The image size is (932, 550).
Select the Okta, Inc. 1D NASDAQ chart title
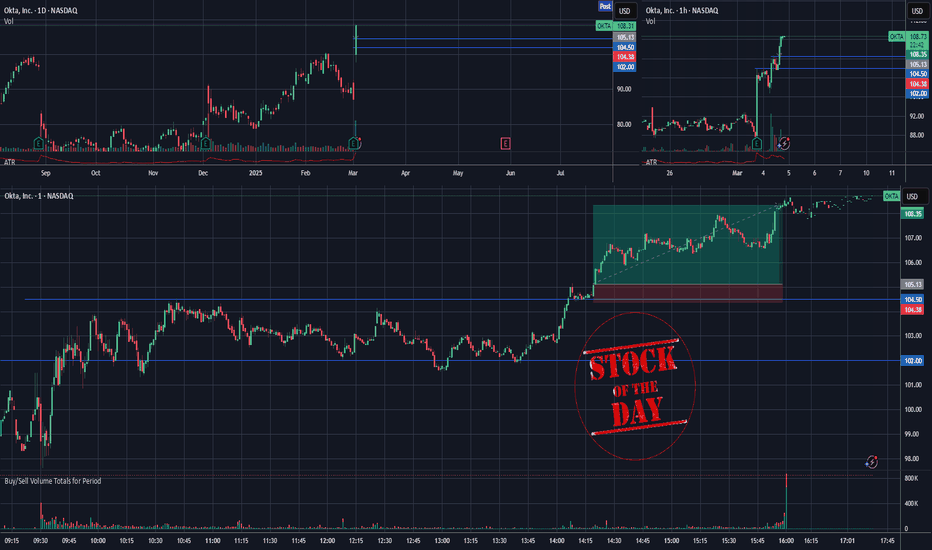click(x=40, y=11)
